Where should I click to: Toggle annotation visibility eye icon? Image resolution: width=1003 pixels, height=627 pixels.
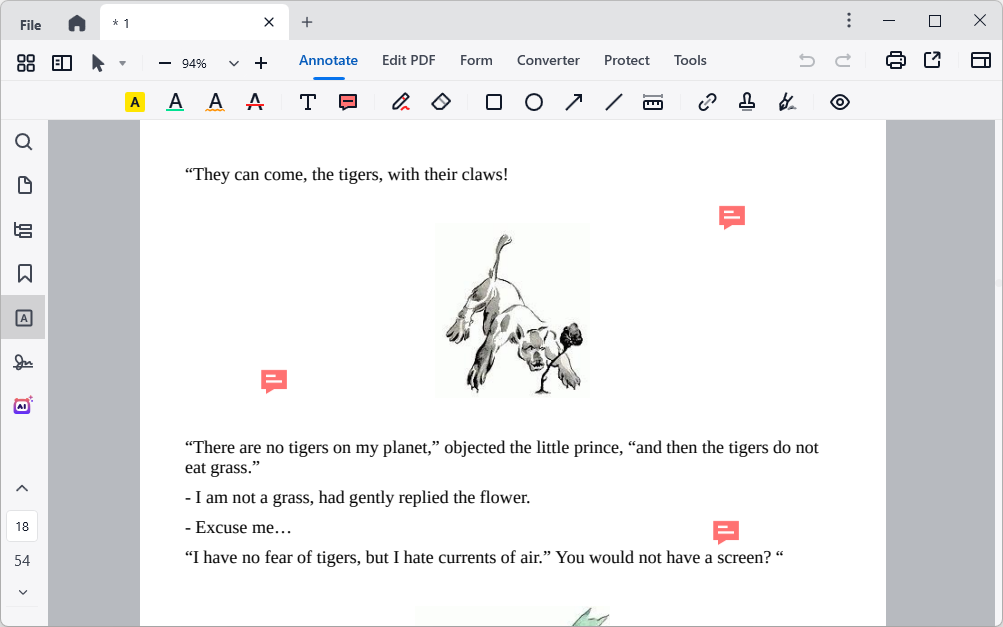pyautogui.click(x=840, y=102)
